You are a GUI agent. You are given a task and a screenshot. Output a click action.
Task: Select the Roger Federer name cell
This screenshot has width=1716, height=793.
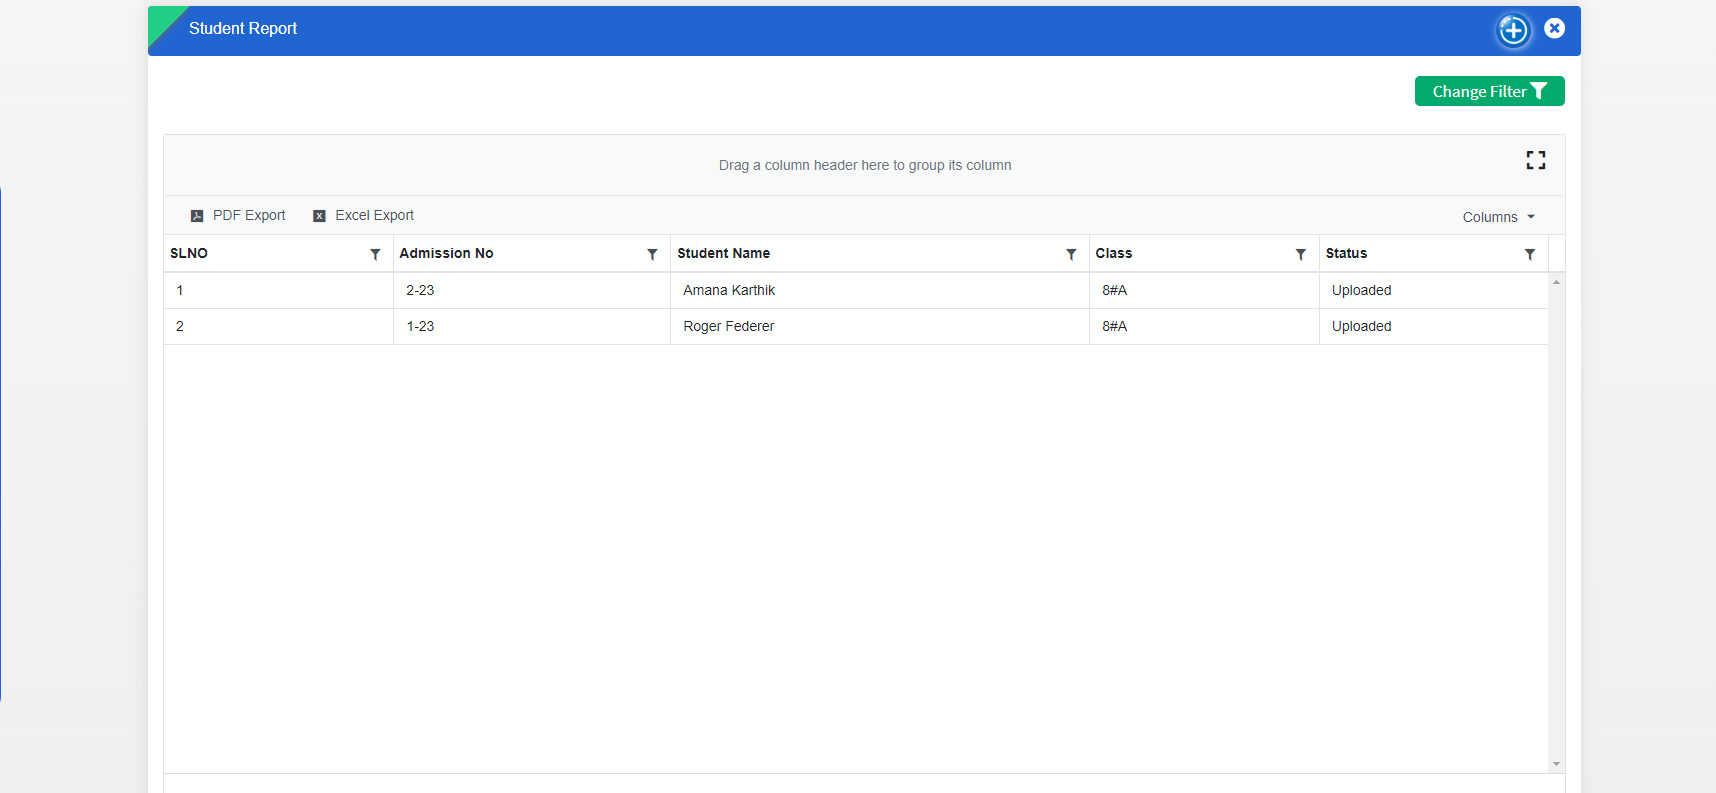(880, 326)
